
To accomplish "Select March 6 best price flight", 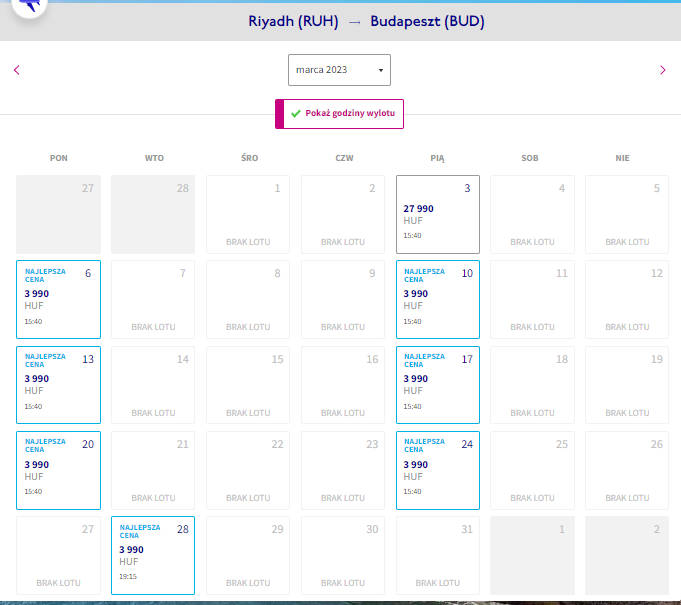I will click(x=59, y=299).
